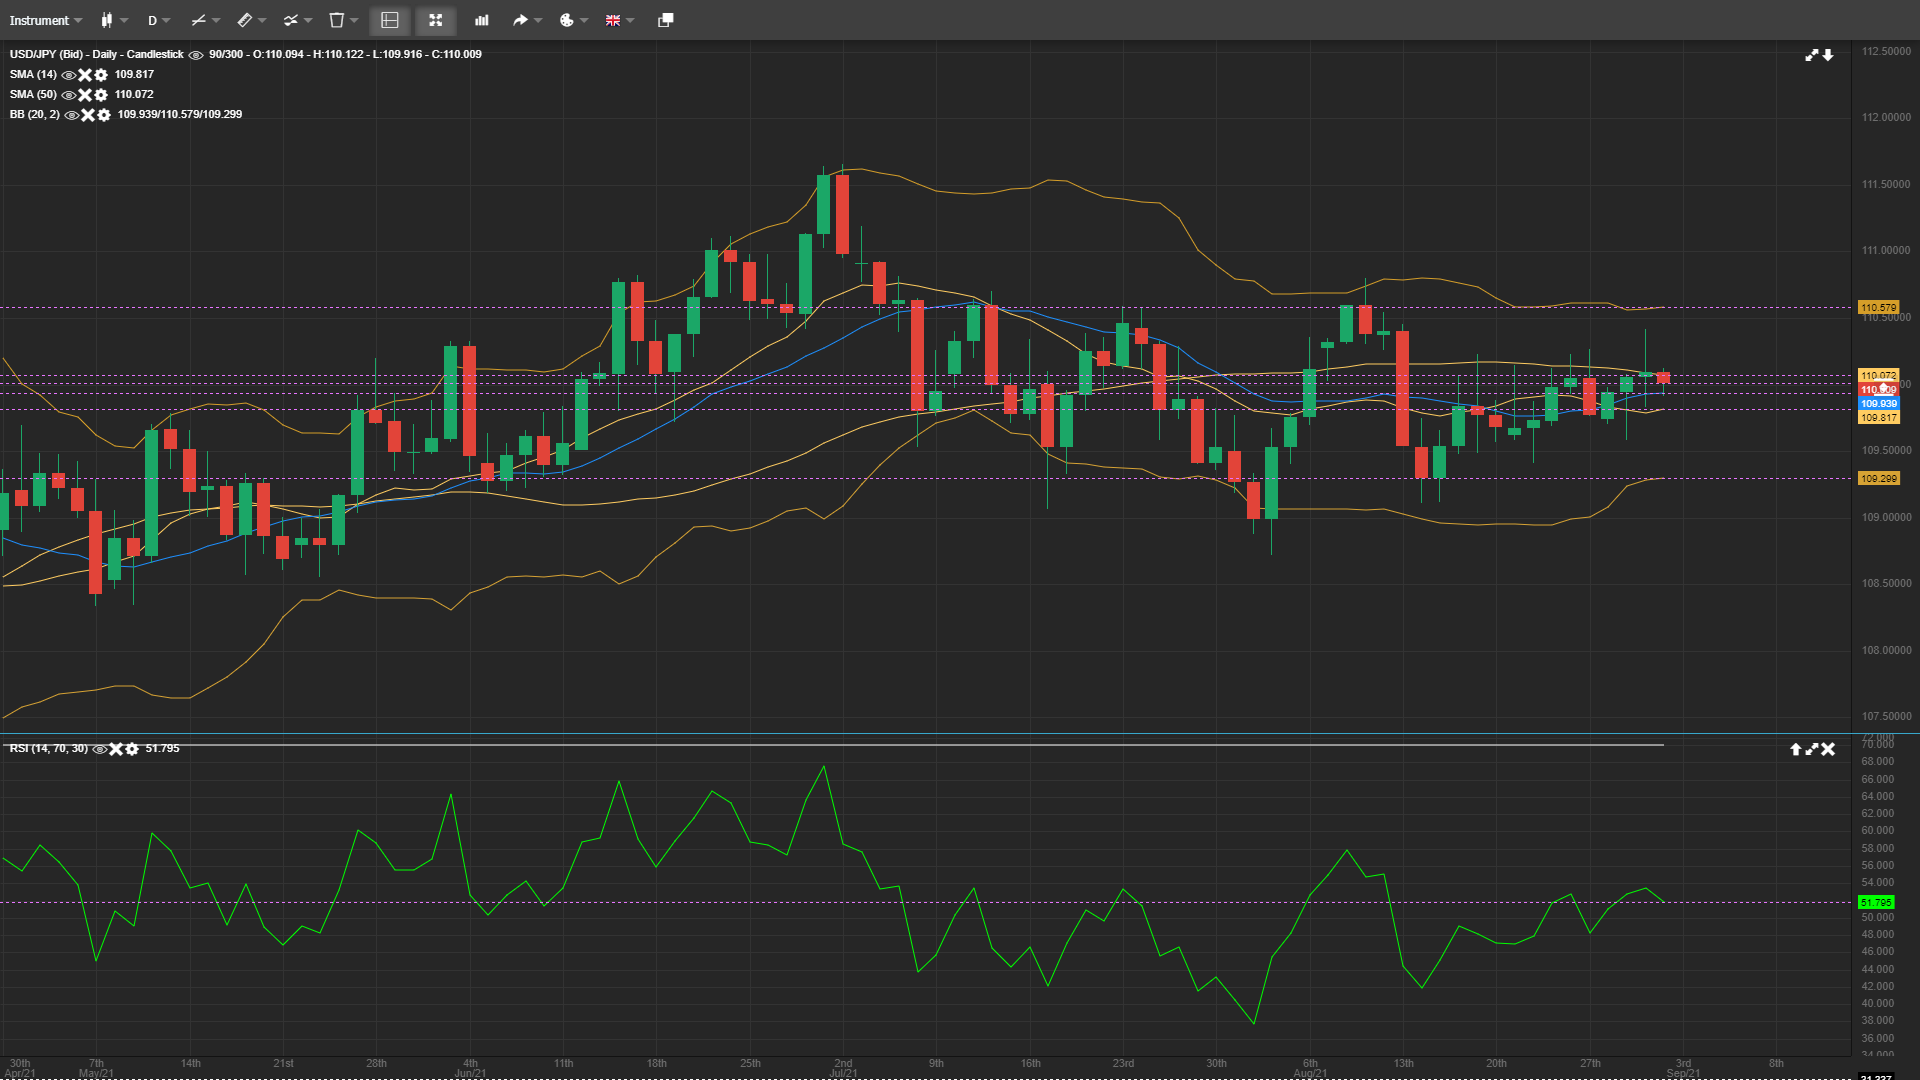Image resolution: width=1920 pixels, height=1080 pixels.
Task: Expand the indicators dropdown arrow
Action: click(308, 20)
